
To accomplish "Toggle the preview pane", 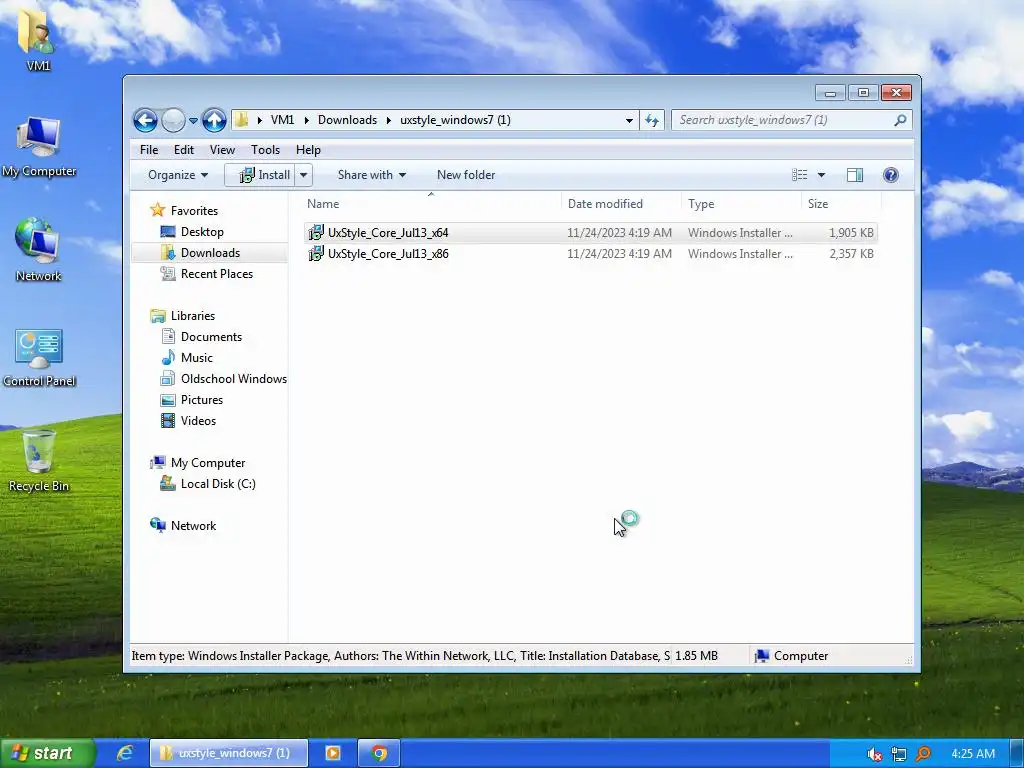I will pyautogui.click(x=855, y=175).
